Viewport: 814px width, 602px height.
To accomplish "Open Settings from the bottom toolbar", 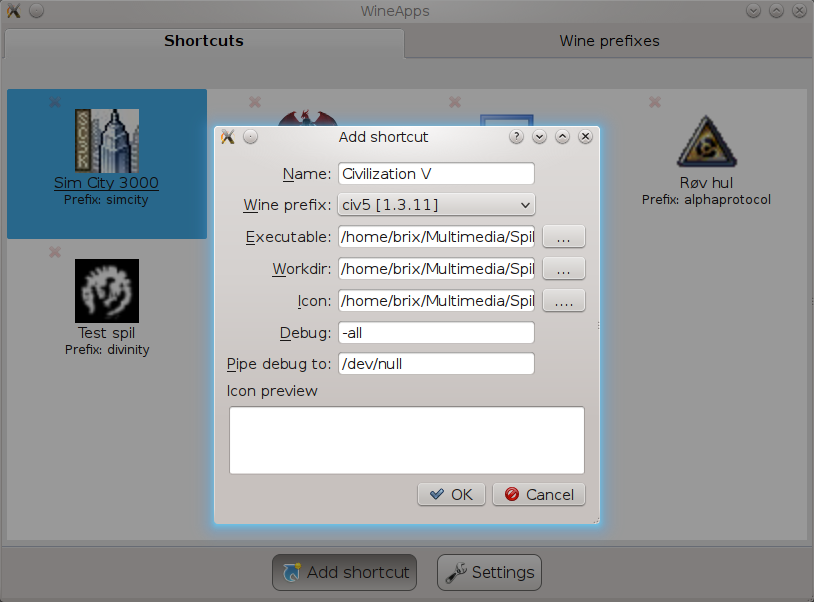I will pyautogui.click(x=489, y=572).
